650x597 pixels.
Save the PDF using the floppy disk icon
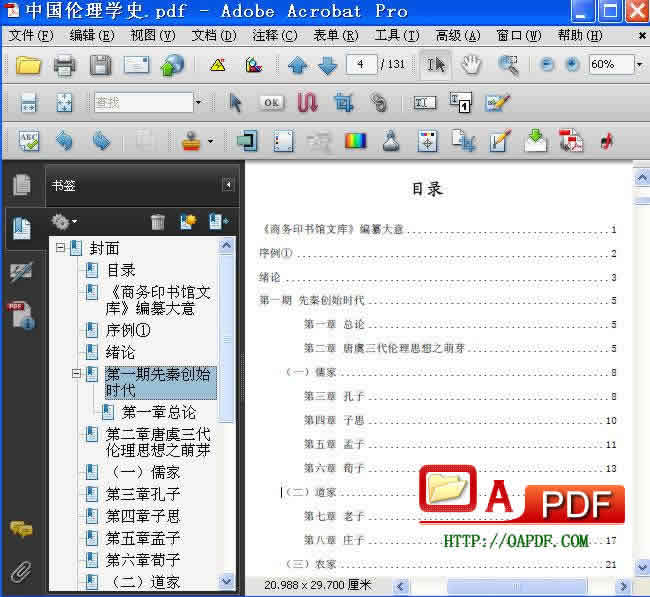[x=100, y=66]
